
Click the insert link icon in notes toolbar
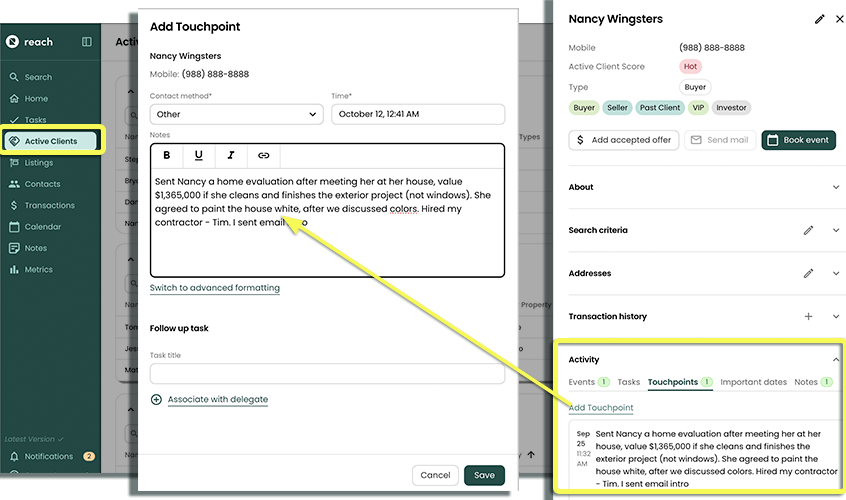point(264,156)
